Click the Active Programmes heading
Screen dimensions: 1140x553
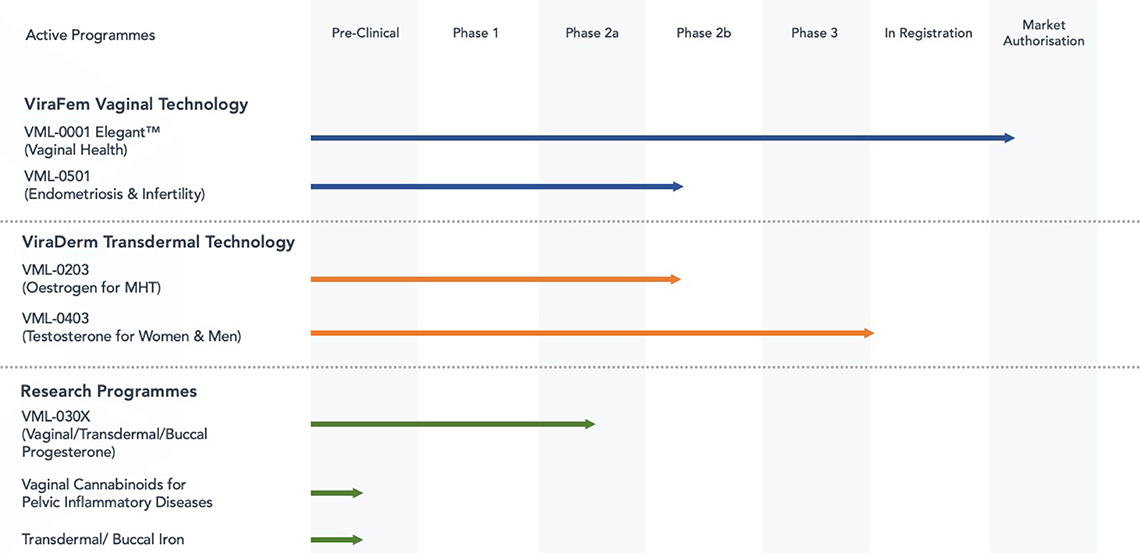[x=90, y=35]
